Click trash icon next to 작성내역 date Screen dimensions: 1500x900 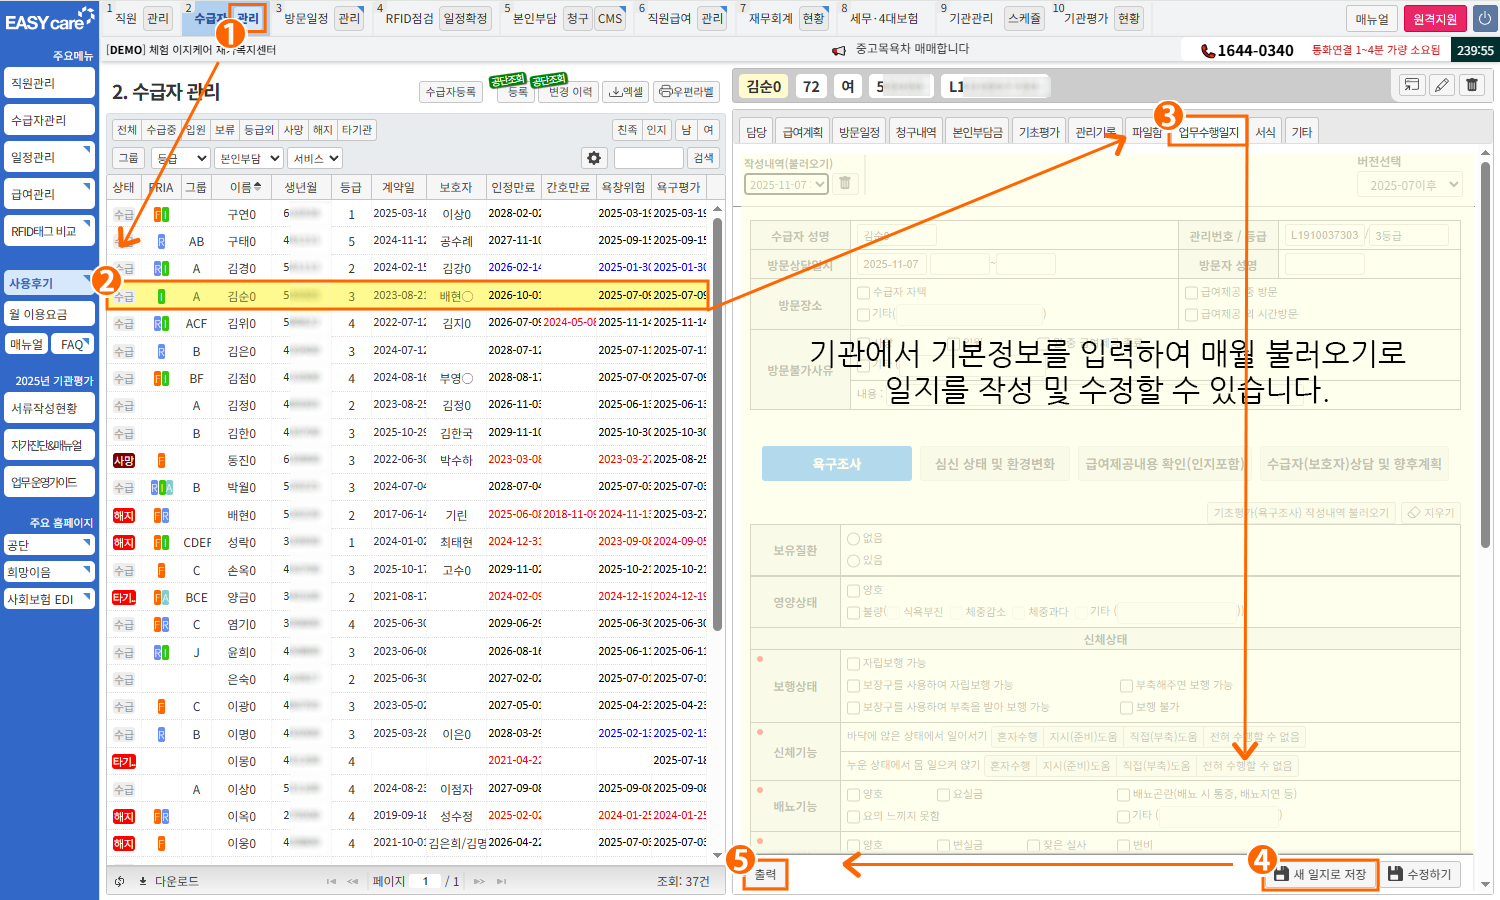click(845, 184)
